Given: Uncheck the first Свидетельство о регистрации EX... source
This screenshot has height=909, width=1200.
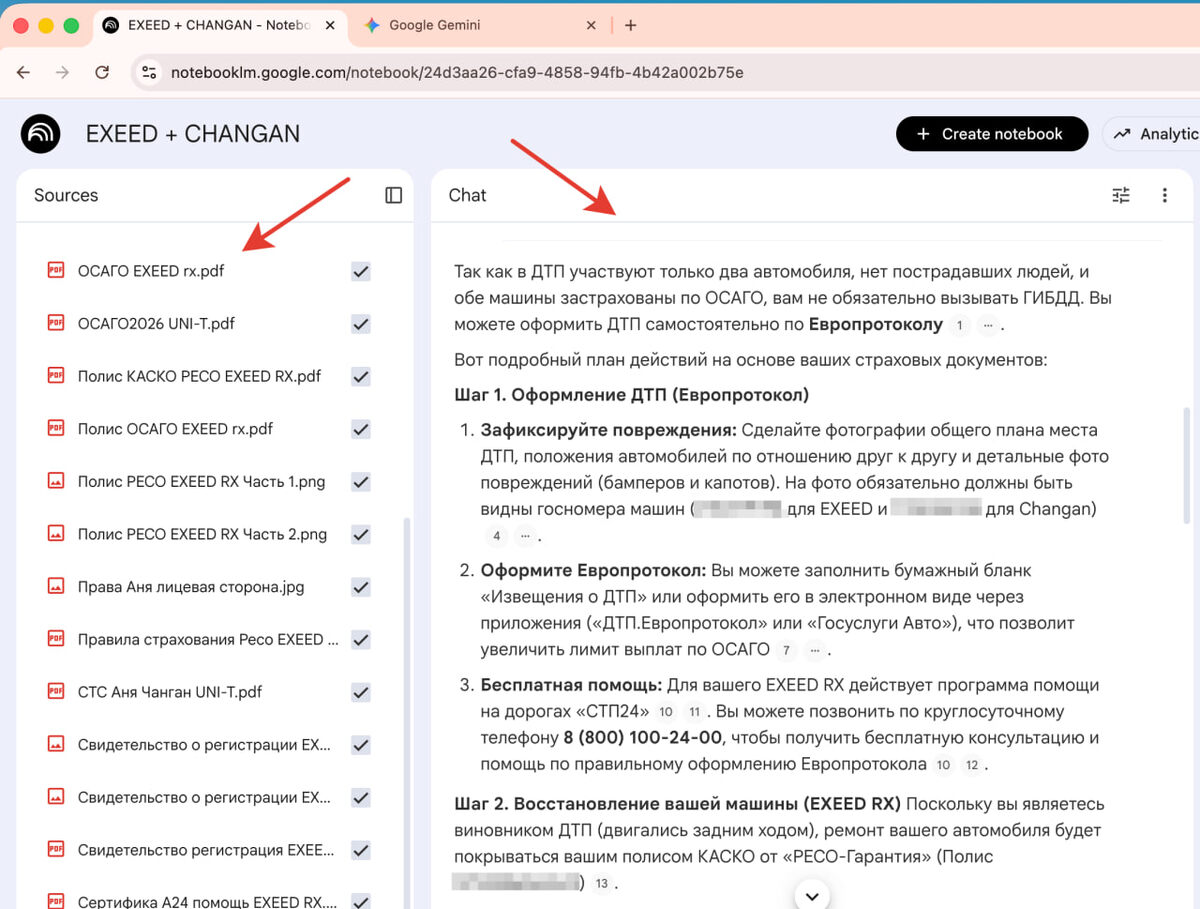Looking at the screenshot, I should click(361, 745).
